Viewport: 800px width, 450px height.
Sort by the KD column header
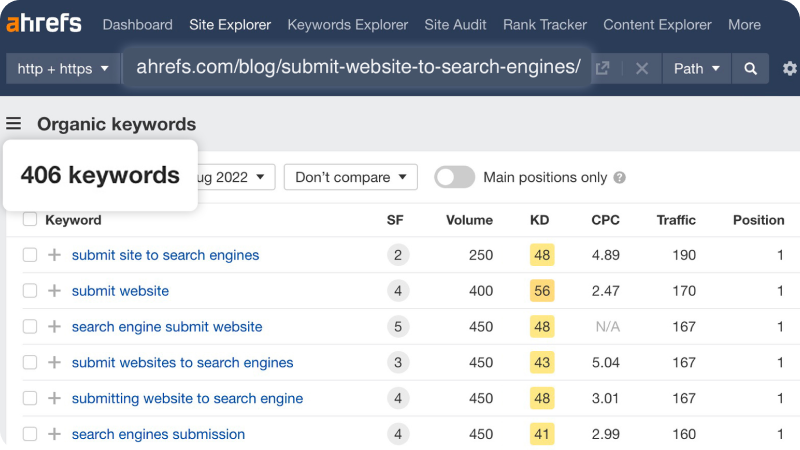click(539, 220)
